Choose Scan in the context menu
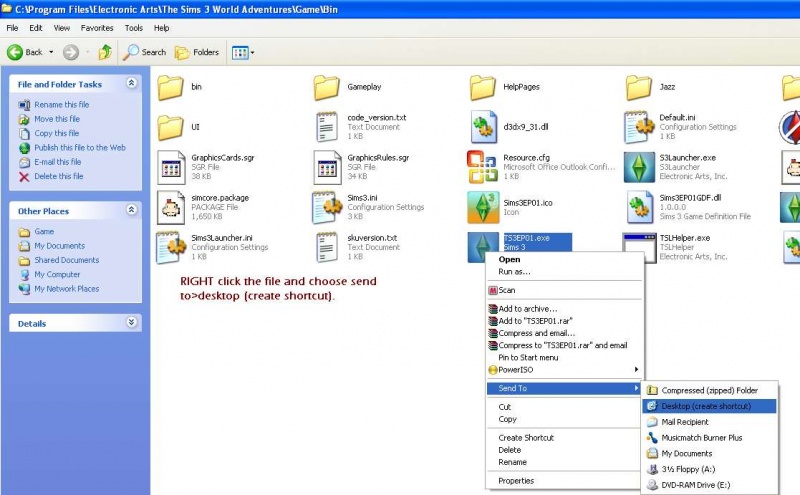Screen dimensions: 800x495 tap(565, 290)
